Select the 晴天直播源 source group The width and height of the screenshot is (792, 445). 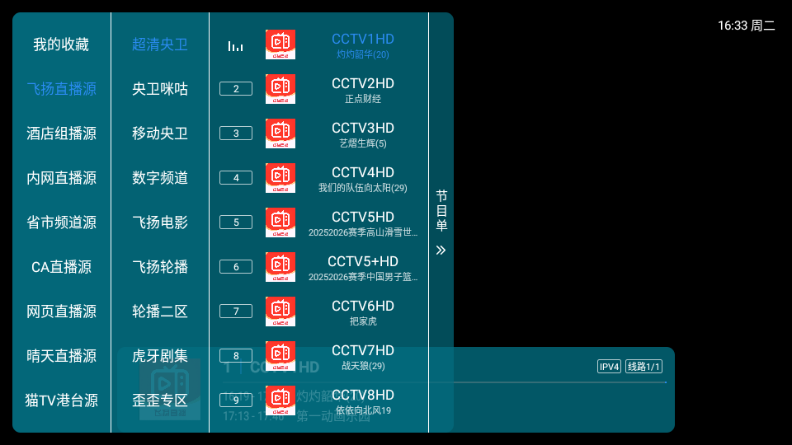(61, 356)
